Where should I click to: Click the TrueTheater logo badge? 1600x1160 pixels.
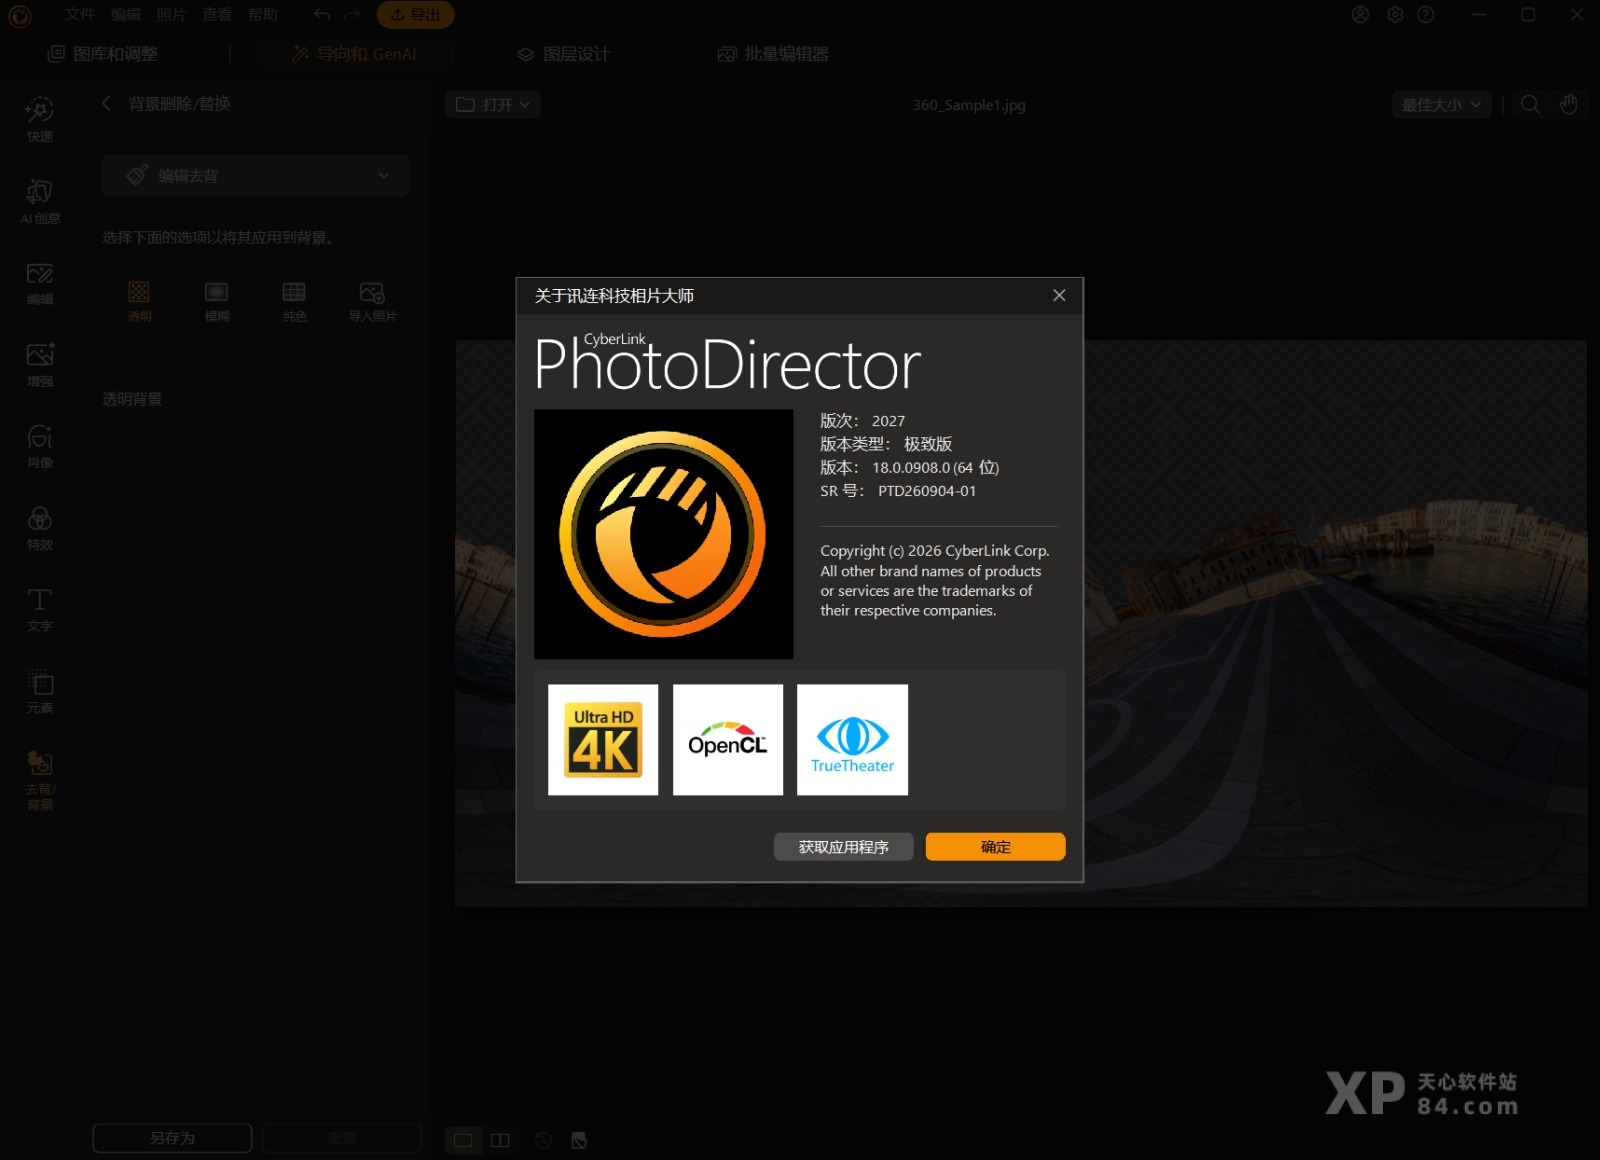tap(852, 740)
